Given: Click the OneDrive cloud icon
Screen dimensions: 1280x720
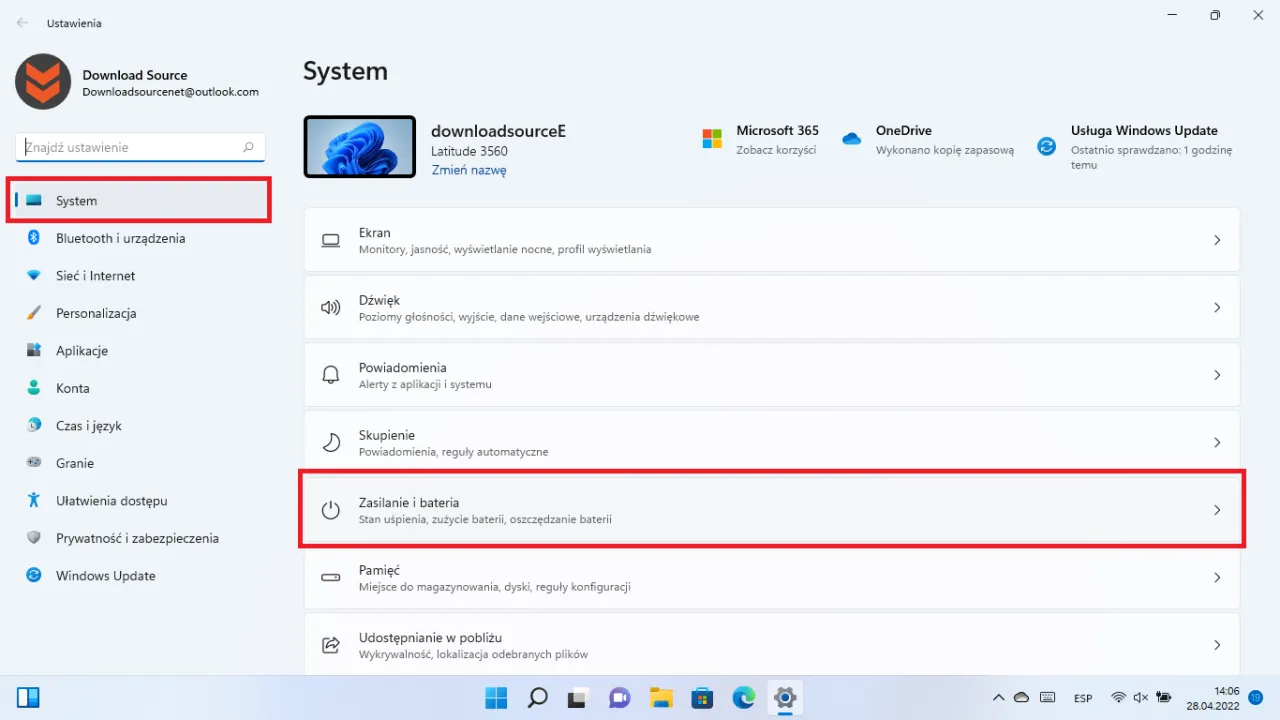Looking at the screenshot, I should tap(852, 139).
